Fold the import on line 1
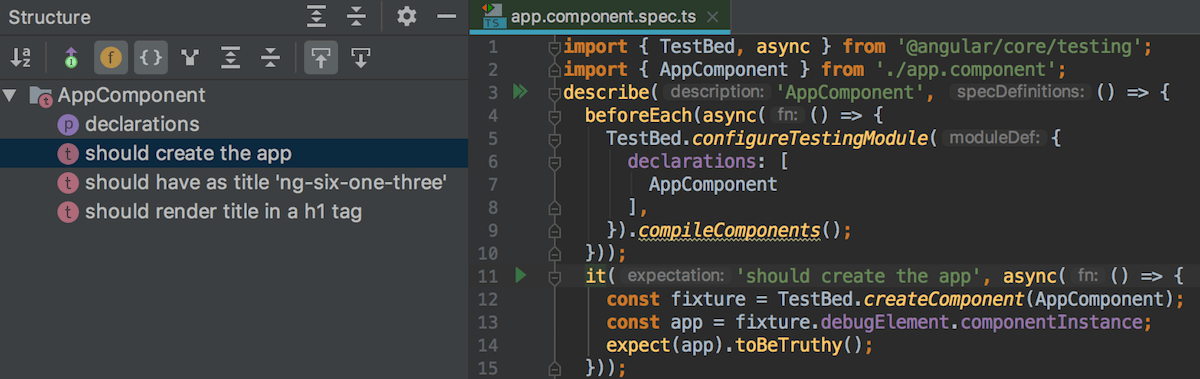 (x=554, y=47)
